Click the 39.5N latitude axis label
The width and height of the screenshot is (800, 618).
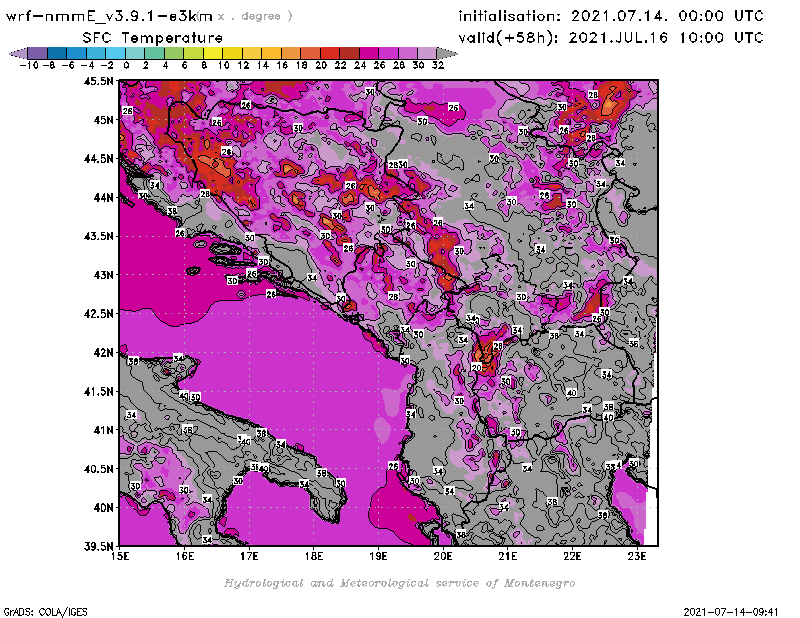(98, 546)
